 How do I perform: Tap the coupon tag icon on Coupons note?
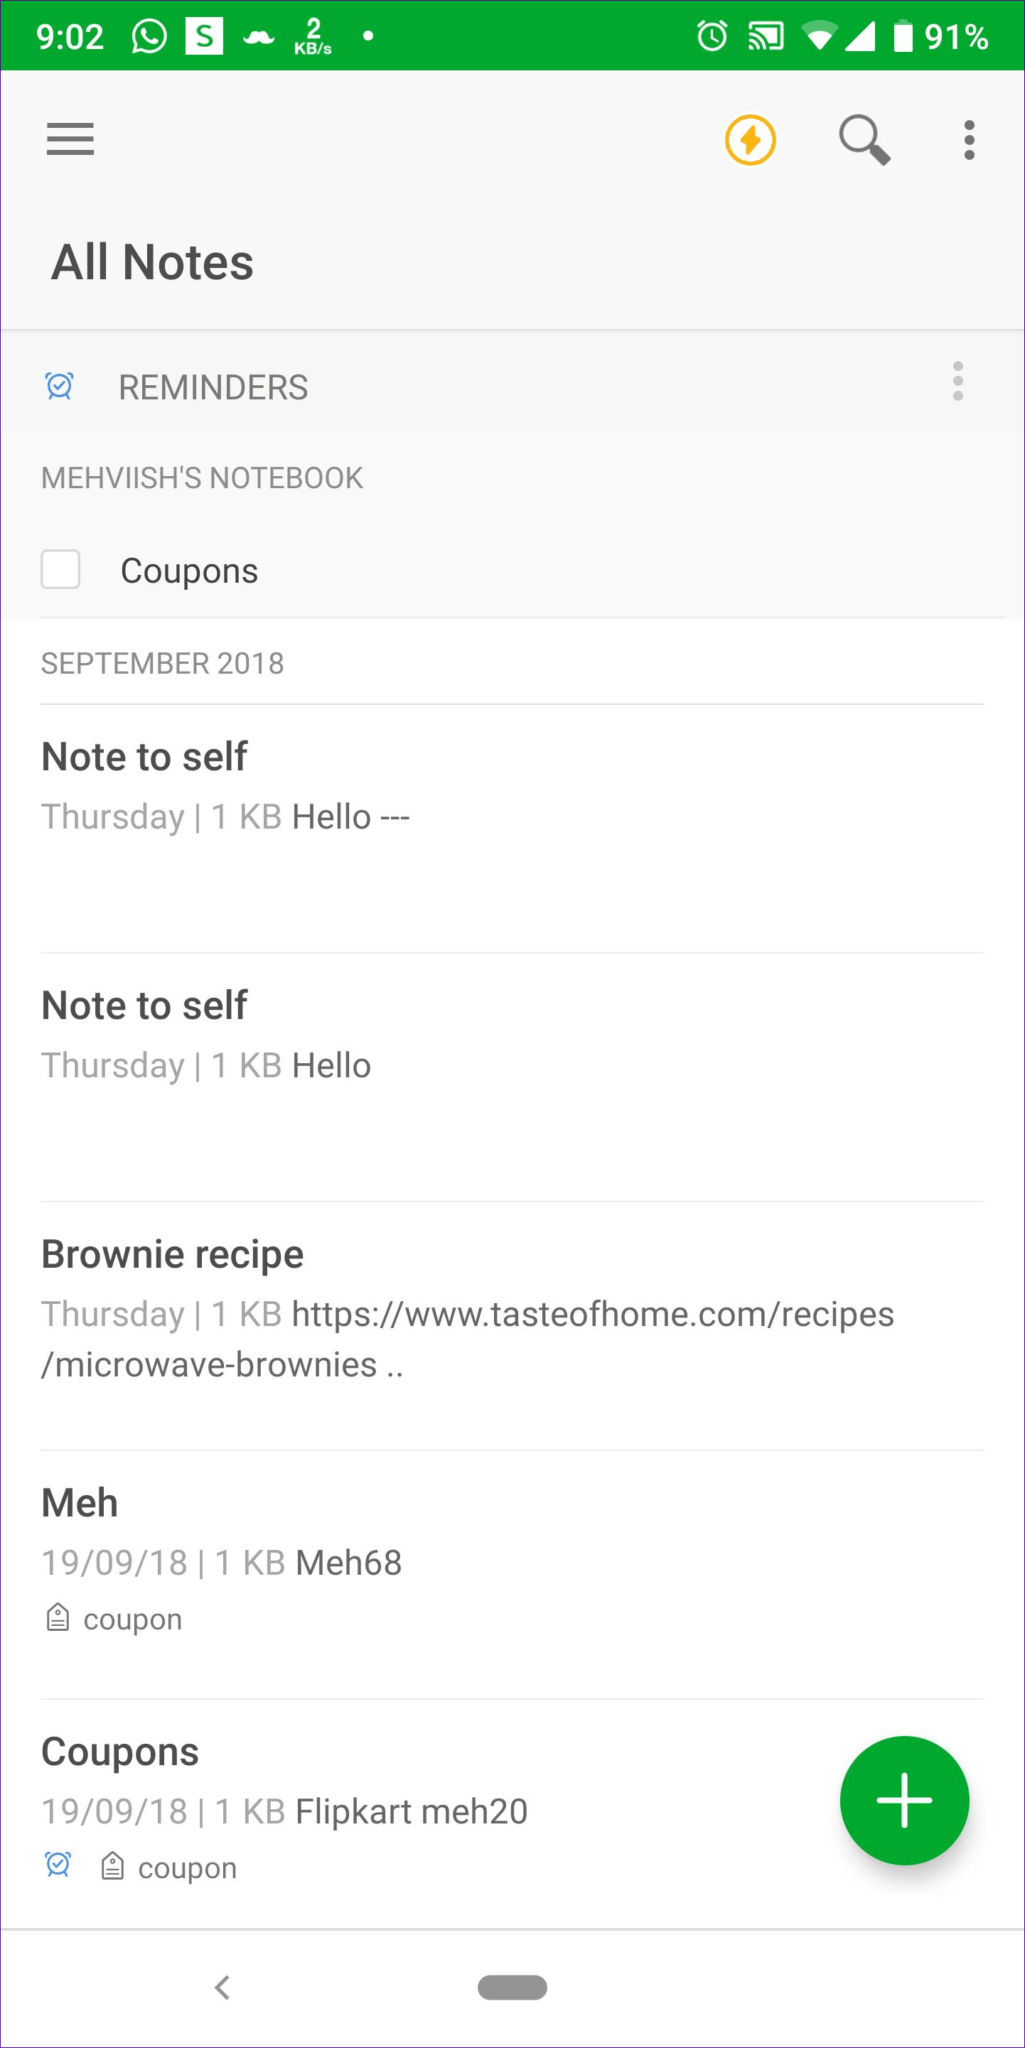click(113, 1867)
